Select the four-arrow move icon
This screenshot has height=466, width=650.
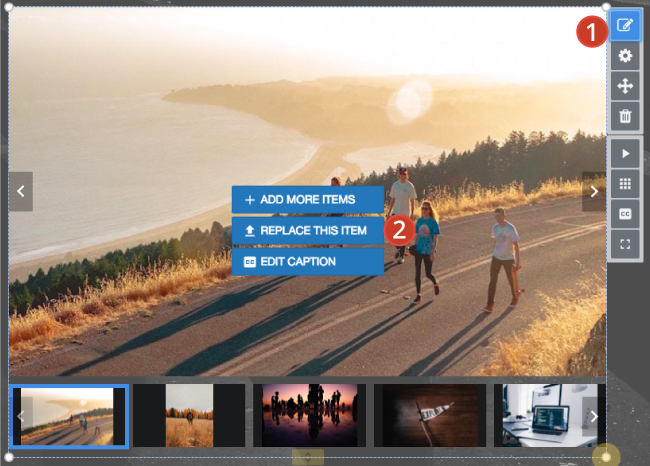[x=625, y=87]
